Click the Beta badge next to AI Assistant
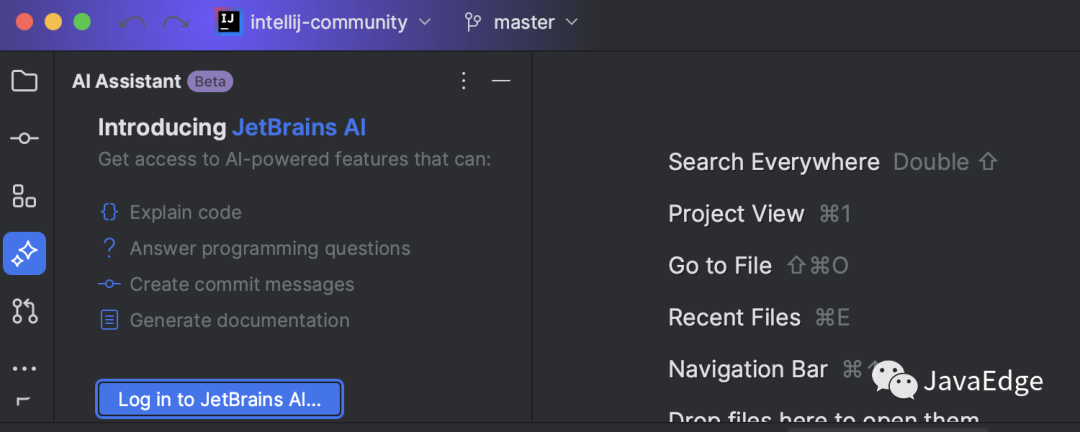 click(210, 81)
